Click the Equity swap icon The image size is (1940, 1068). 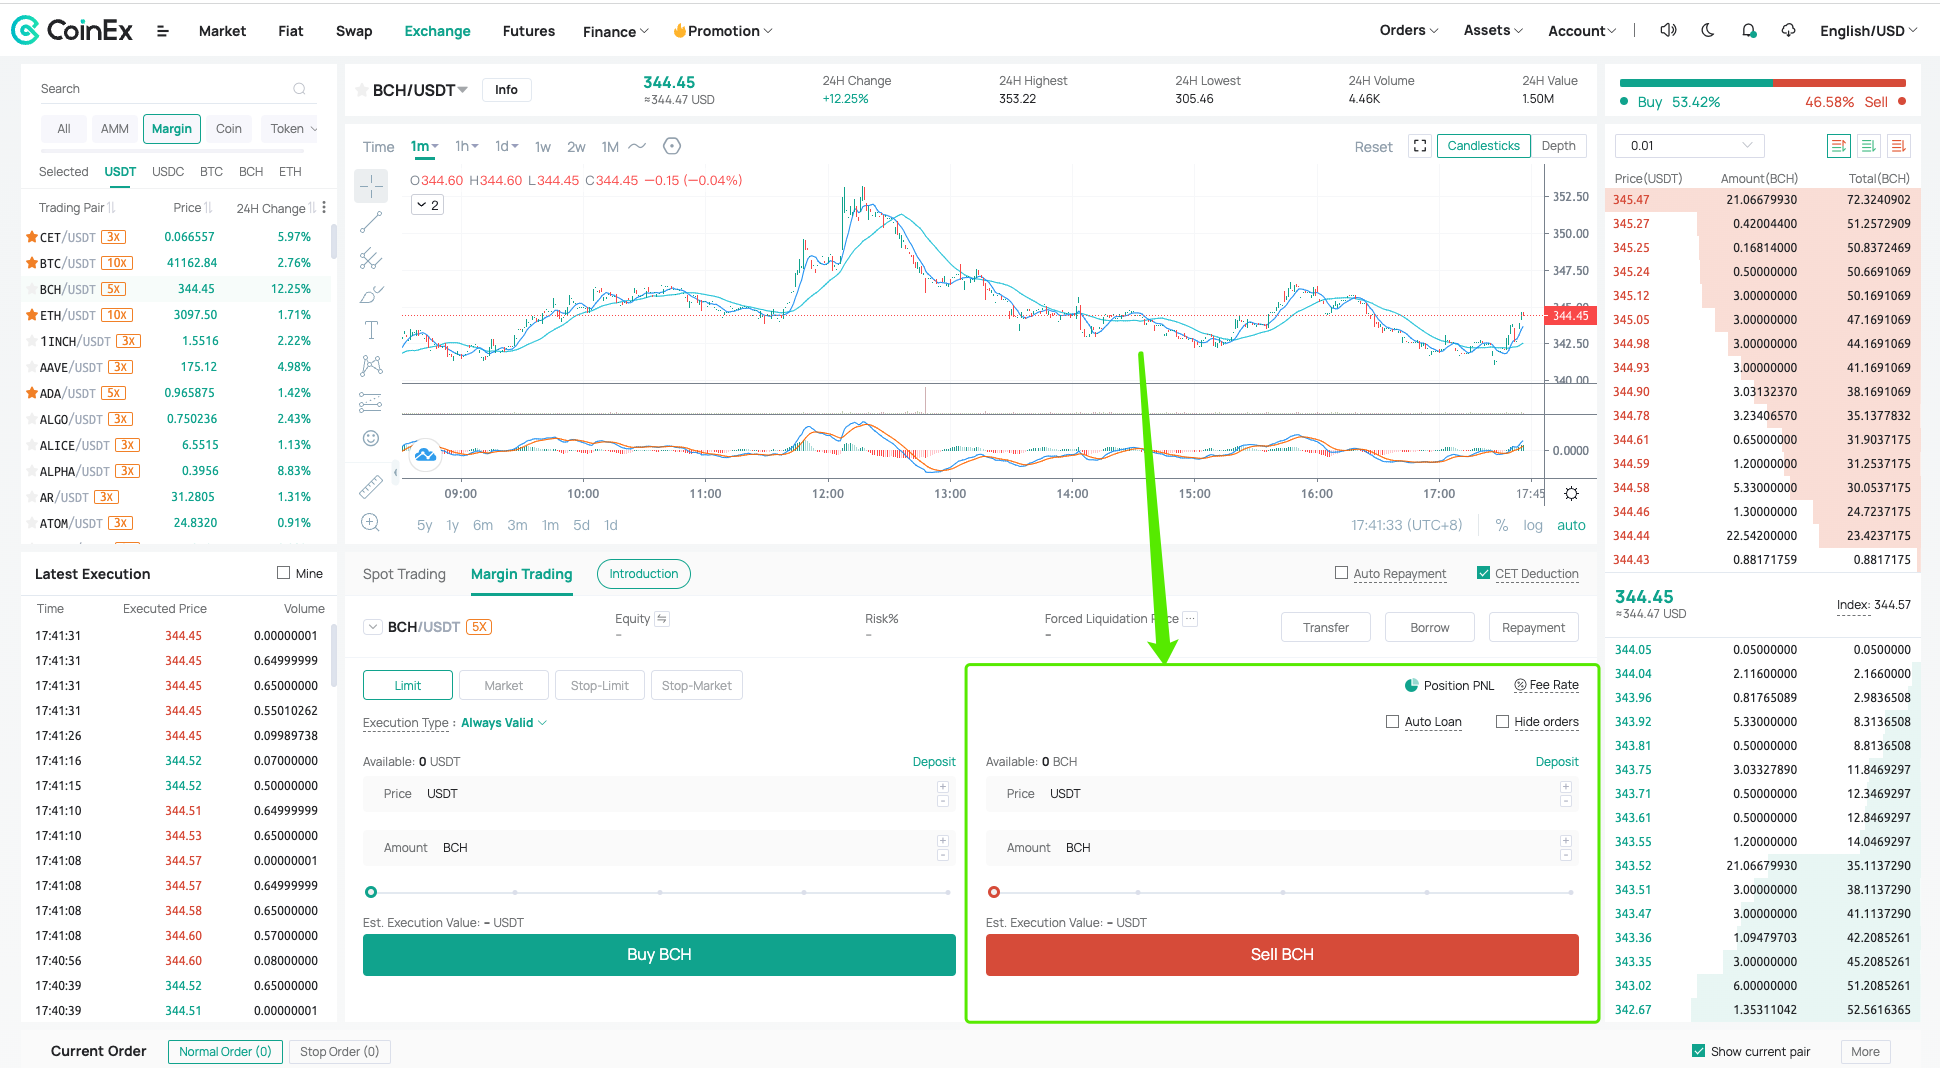pyautogui.click(x=662, y=619)
